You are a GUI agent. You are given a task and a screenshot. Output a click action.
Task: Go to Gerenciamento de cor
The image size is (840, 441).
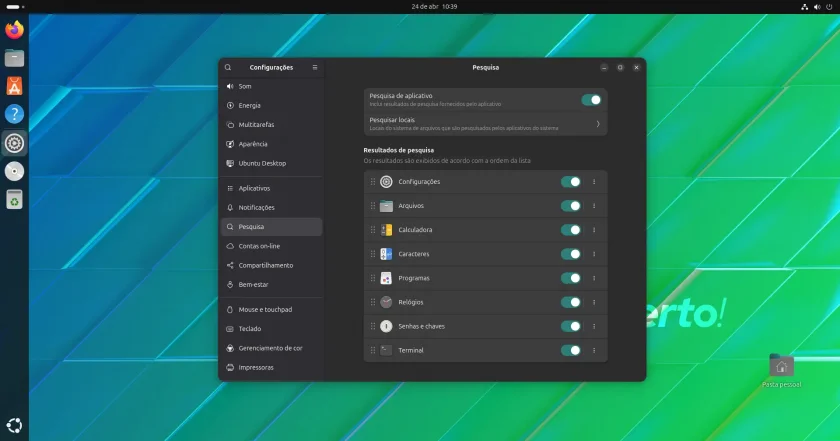pos(272,348)
